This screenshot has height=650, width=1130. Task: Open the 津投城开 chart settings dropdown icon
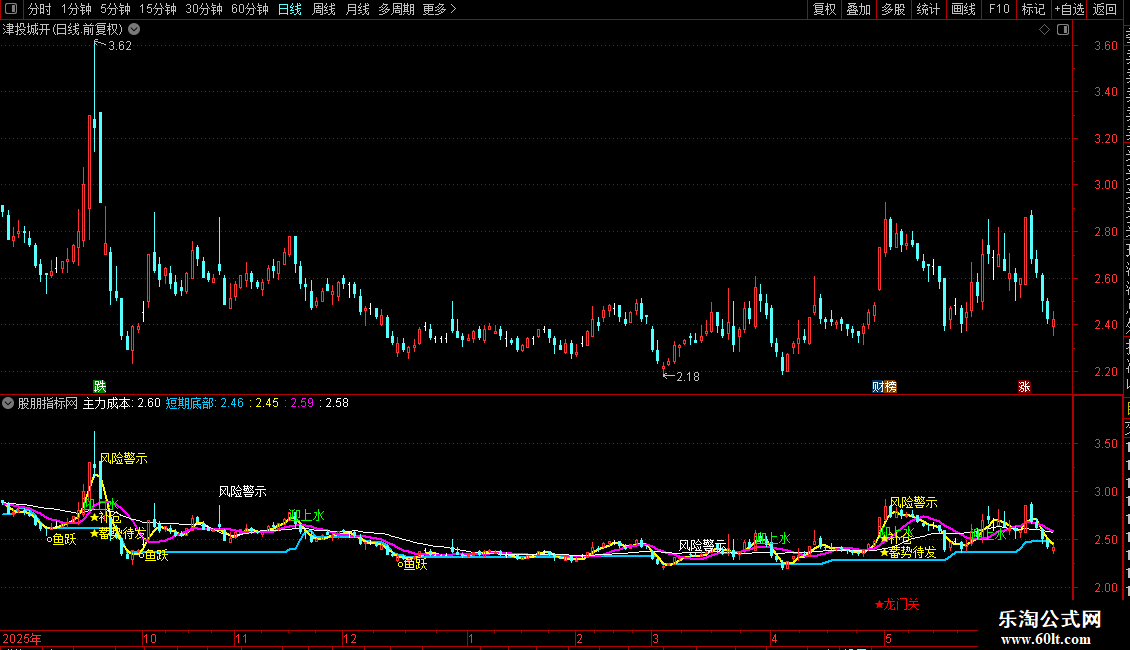134,30
